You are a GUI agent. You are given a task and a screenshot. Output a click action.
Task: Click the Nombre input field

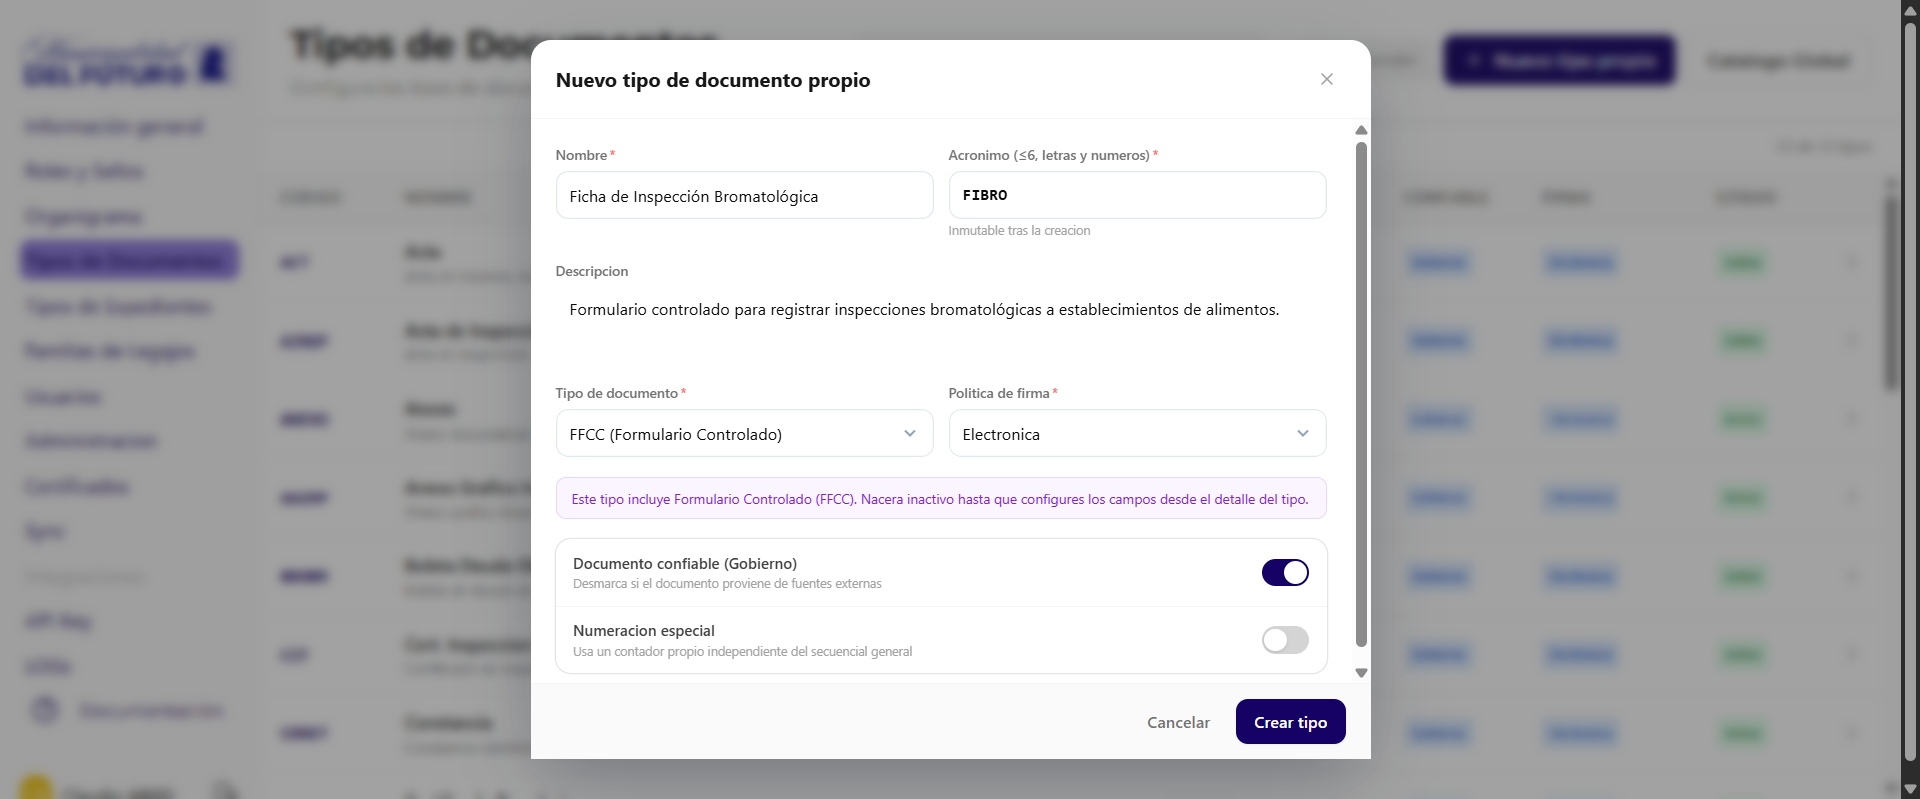point(744,195)
